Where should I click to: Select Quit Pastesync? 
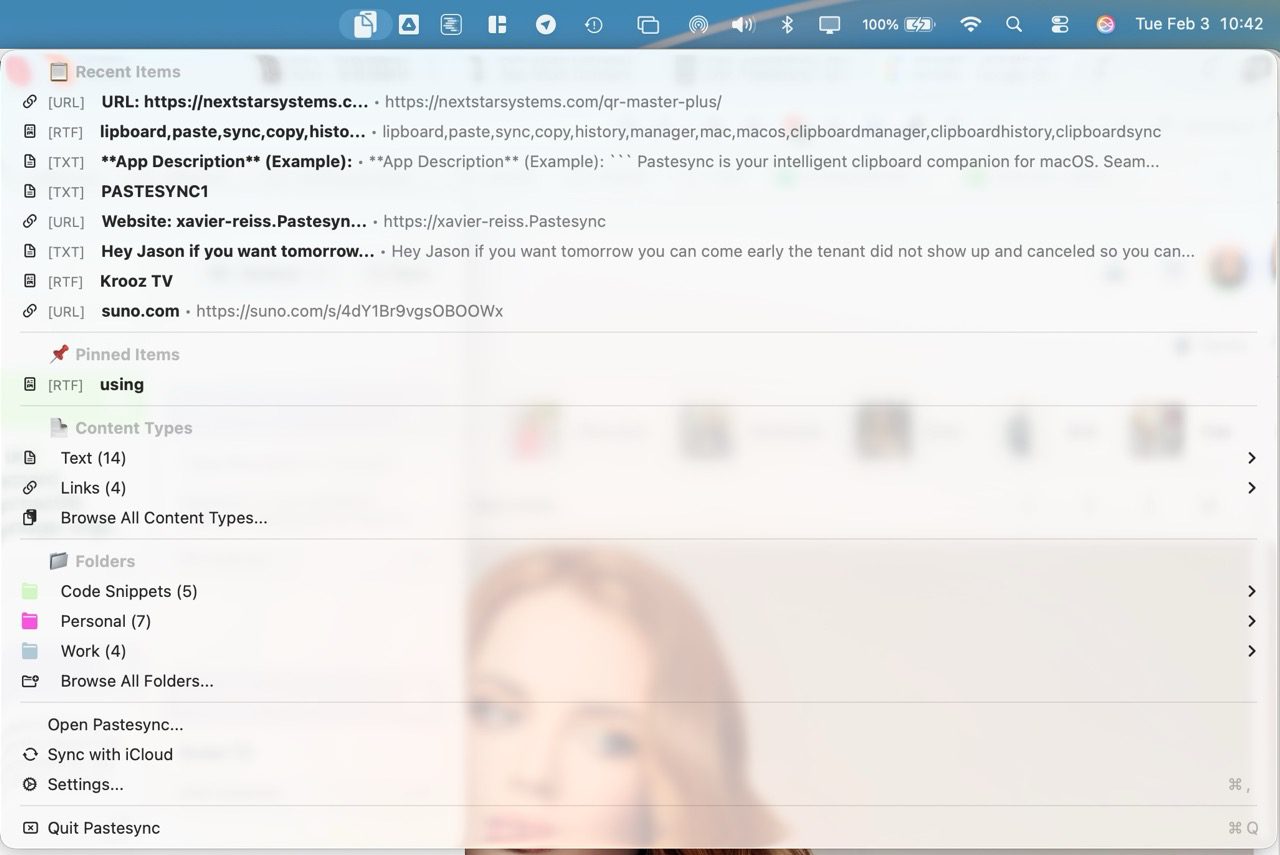point(103,828)
